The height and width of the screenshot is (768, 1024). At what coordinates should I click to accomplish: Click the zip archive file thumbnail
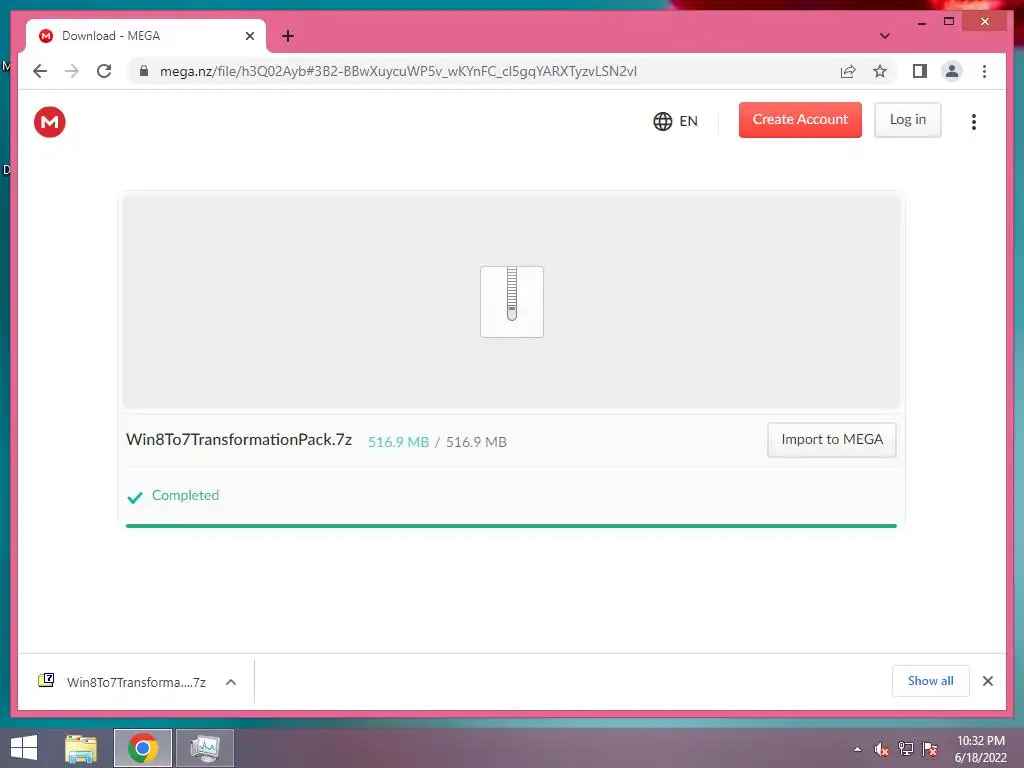pyautogui.click(x=511, y=302)
